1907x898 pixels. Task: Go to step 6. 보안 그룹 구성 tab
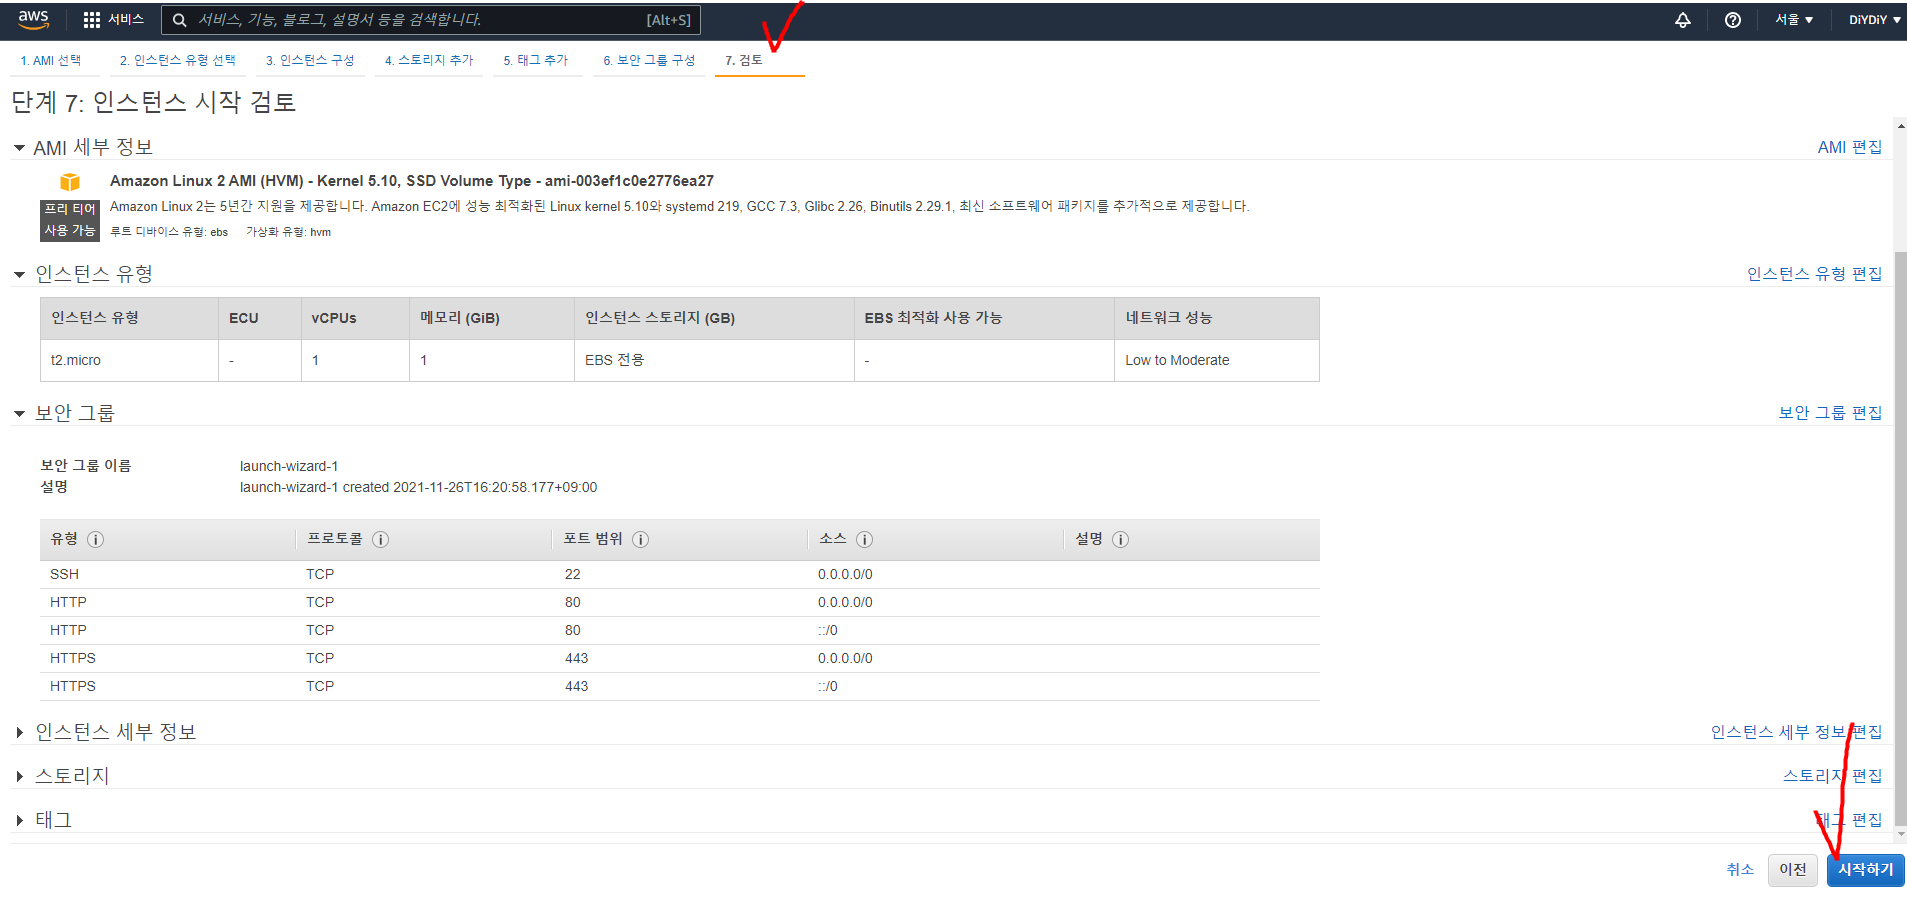(x=649, y=61)
